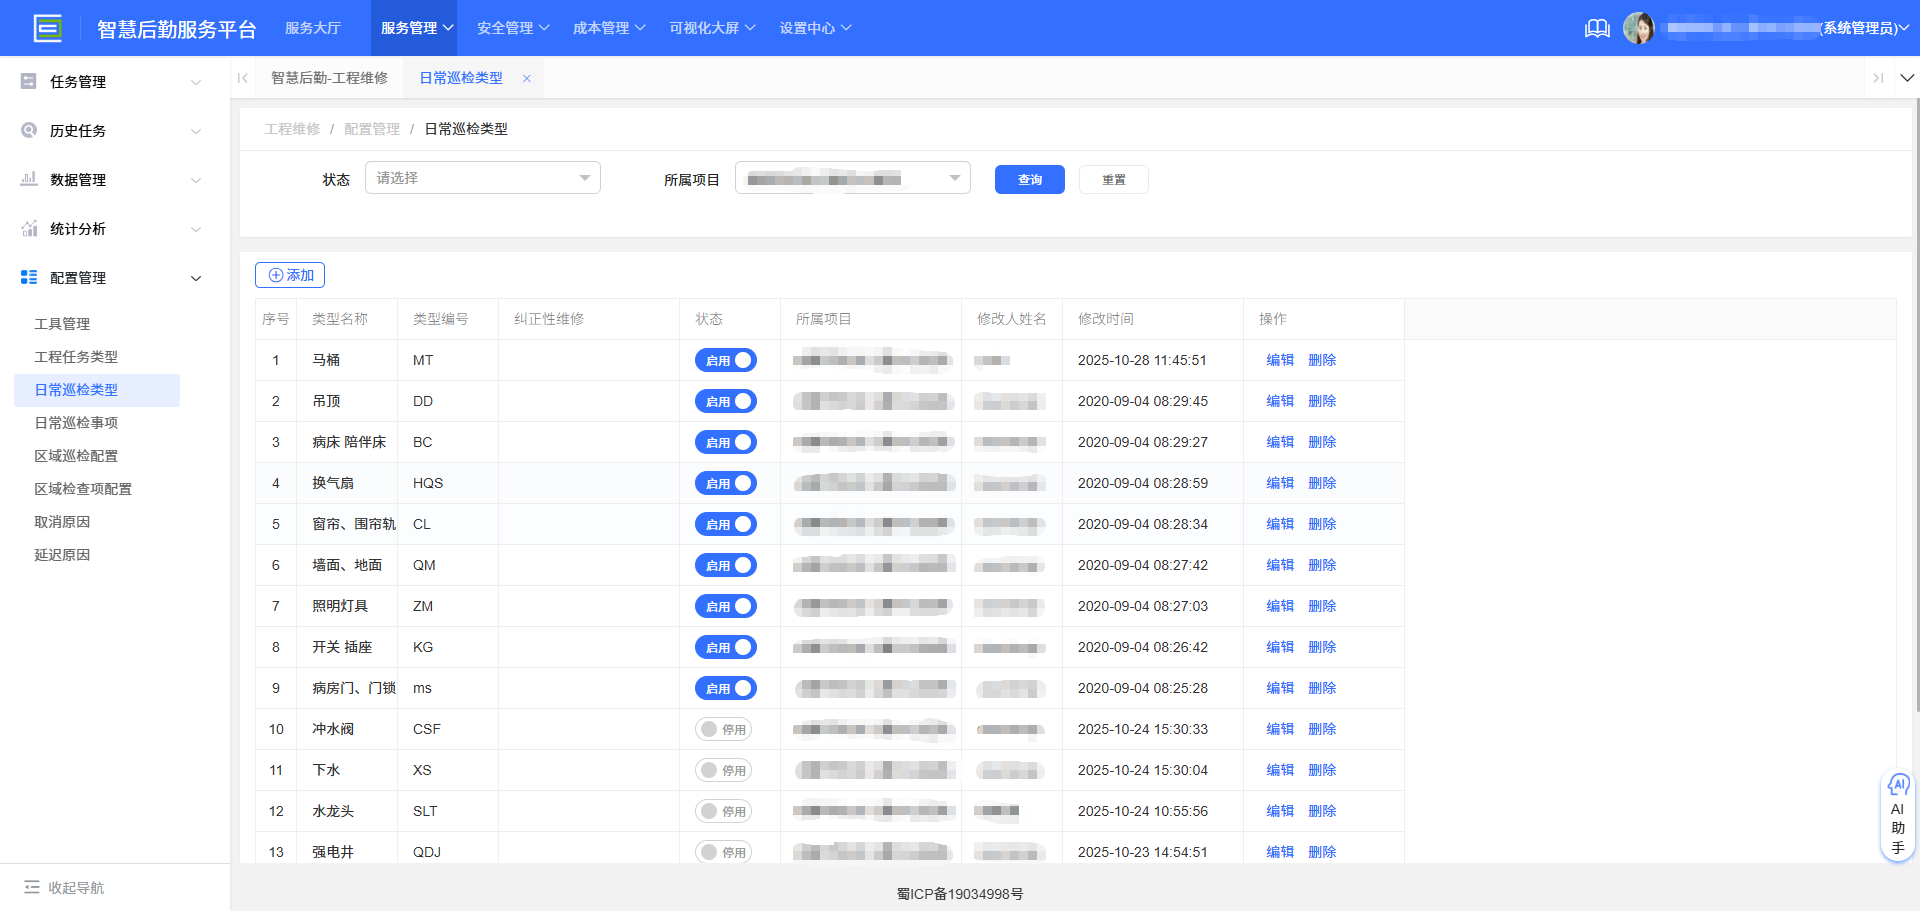
Task: Switch to the 智慧后勤-工程维修 tab
Action: (x=330, y=77)
